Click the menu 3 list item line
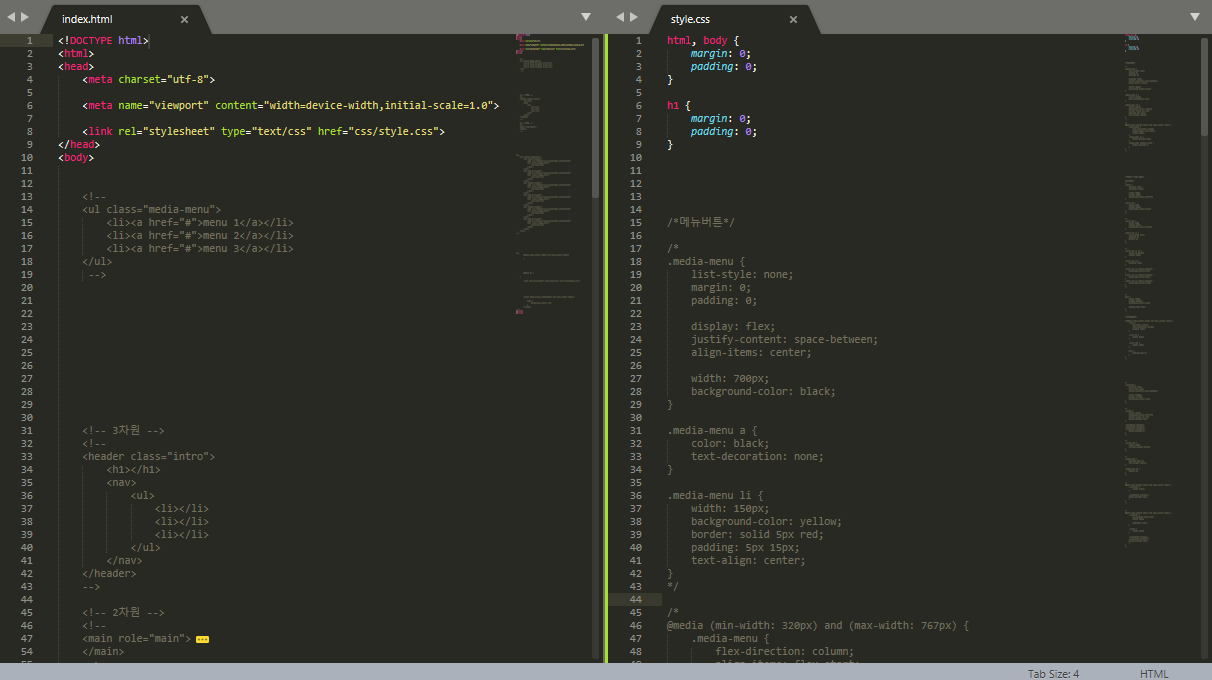Viewport: 1212px width, 680px height. (x=200, y=249)
